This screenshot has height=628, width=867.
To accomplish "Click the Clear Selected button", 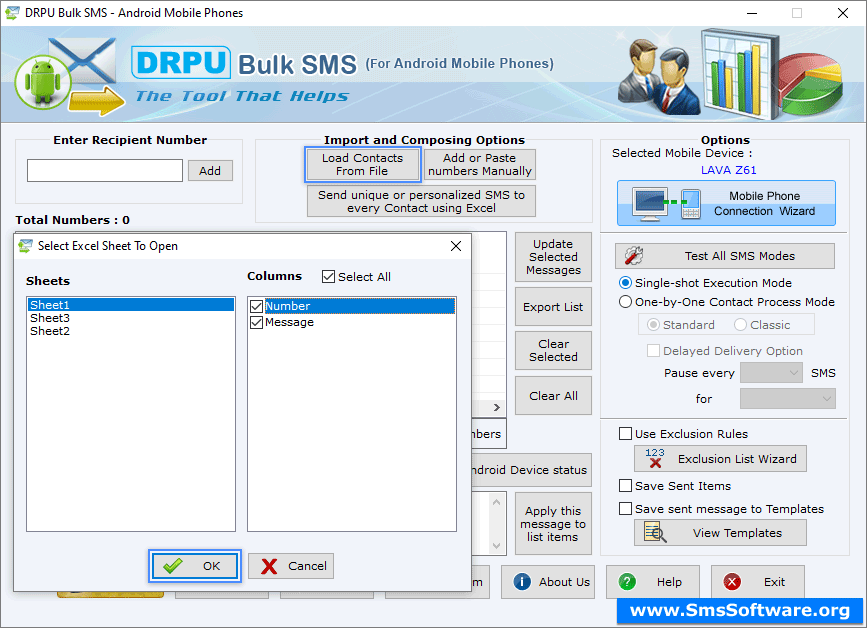I will click(553, 350).
